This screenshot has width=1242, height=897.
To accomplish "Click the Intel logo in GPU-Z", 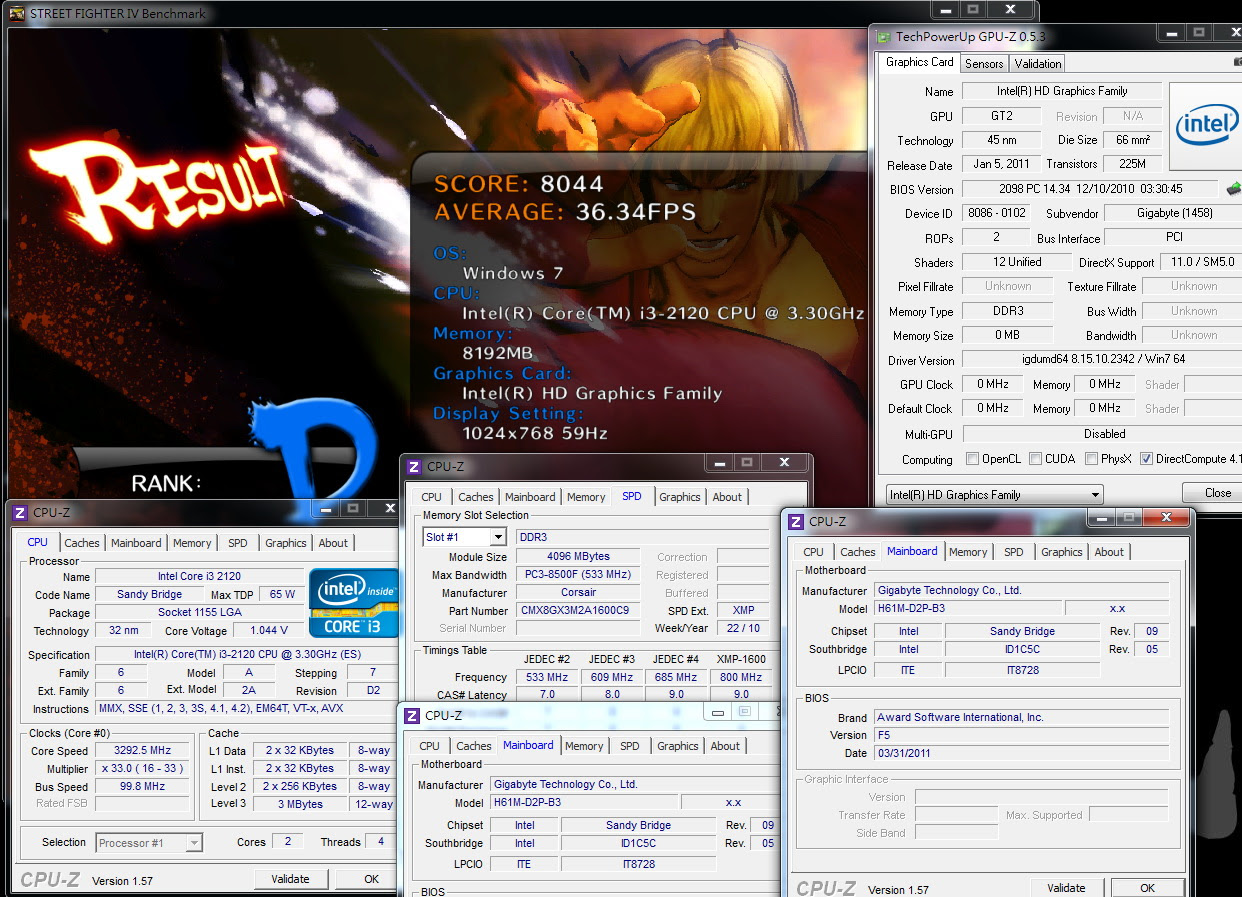I will [x=1205, y=126].
